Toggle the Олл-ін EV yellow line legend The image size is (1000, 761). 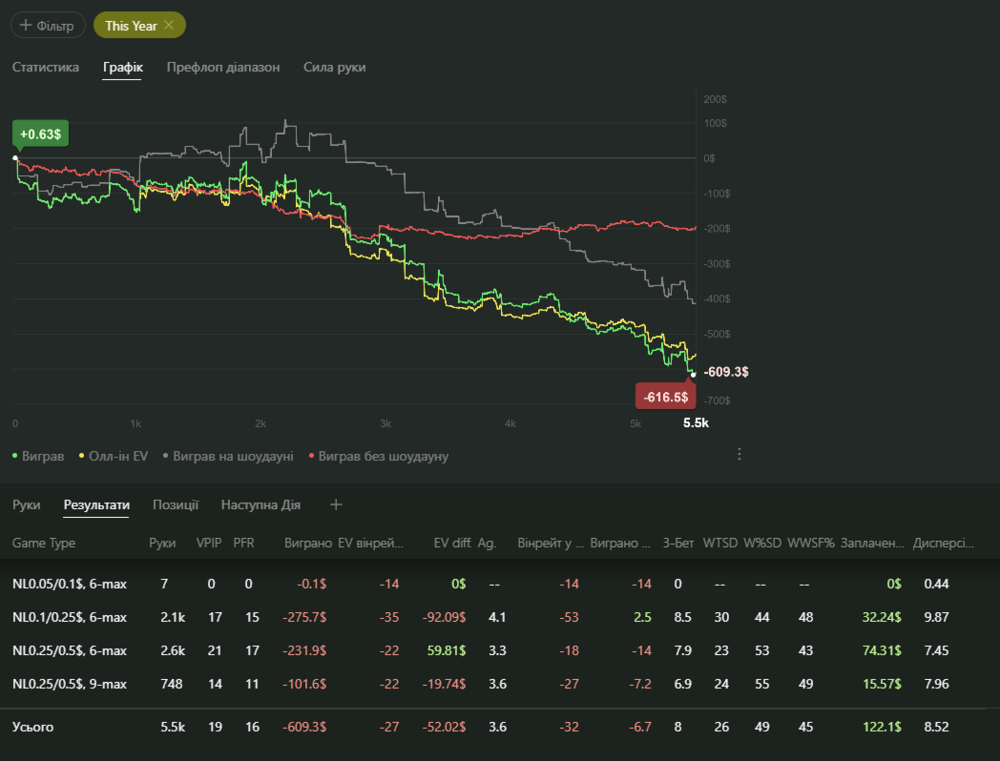click(x=113, y=456)
